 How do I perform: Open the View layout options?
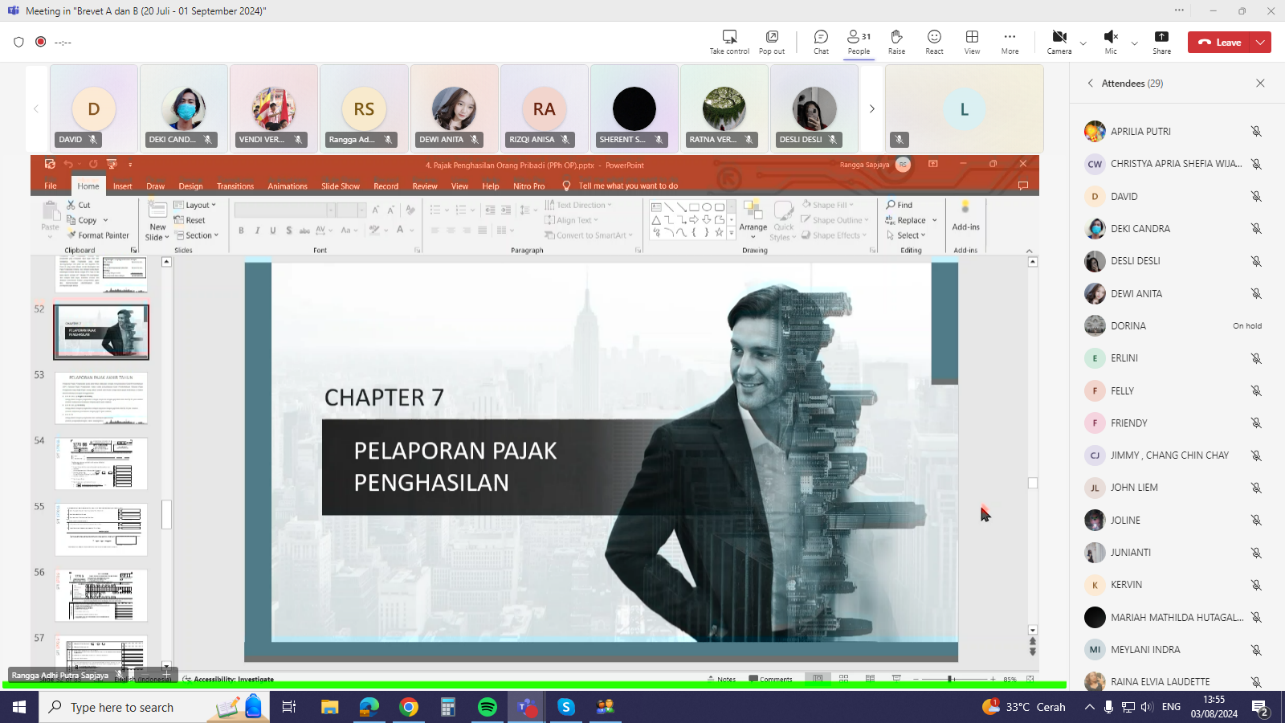[x=972, y=41]
